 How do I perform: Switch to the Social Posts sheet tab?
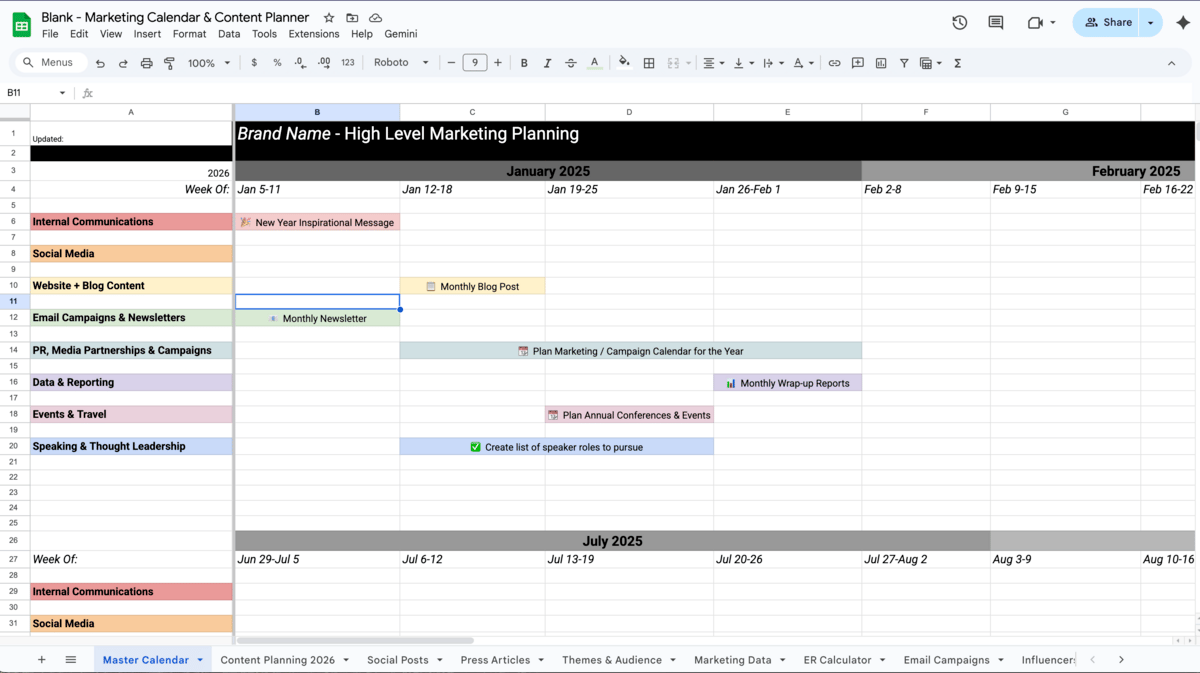(398, 659)
